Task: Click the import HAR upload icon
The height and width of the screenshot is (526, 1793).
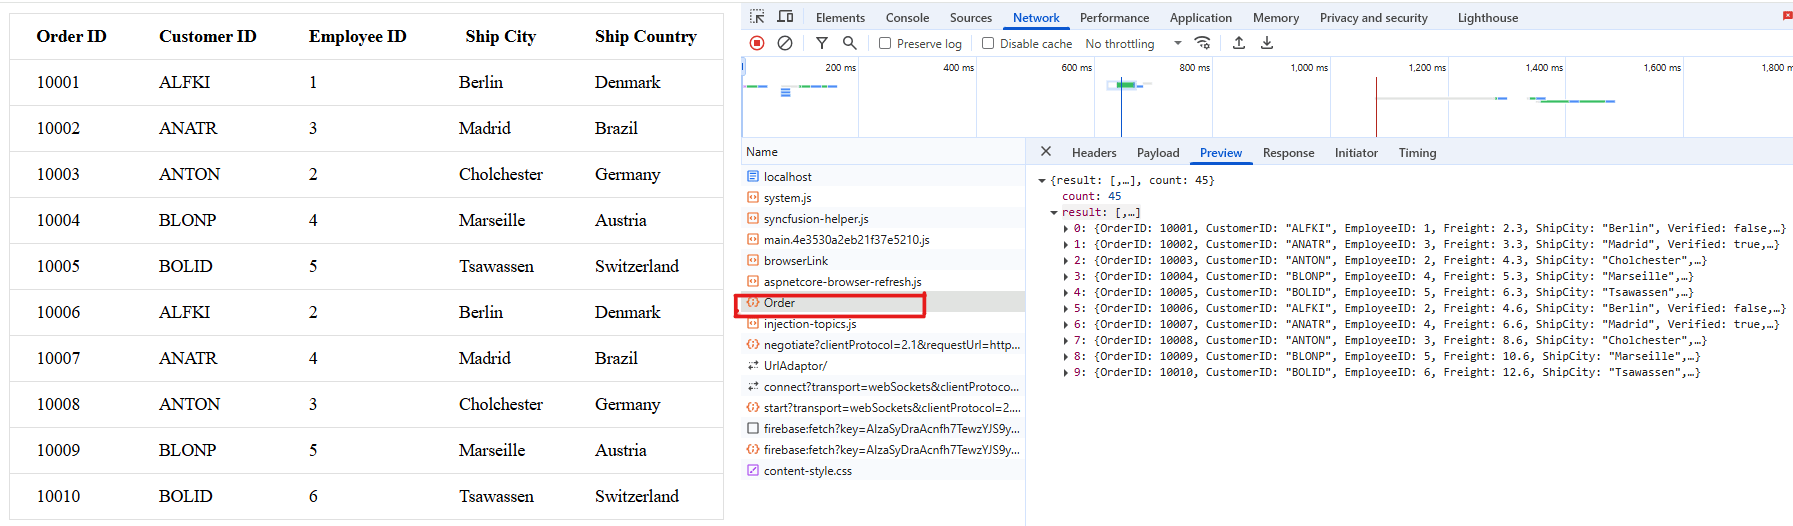Action: click(x=1239, y=43)
